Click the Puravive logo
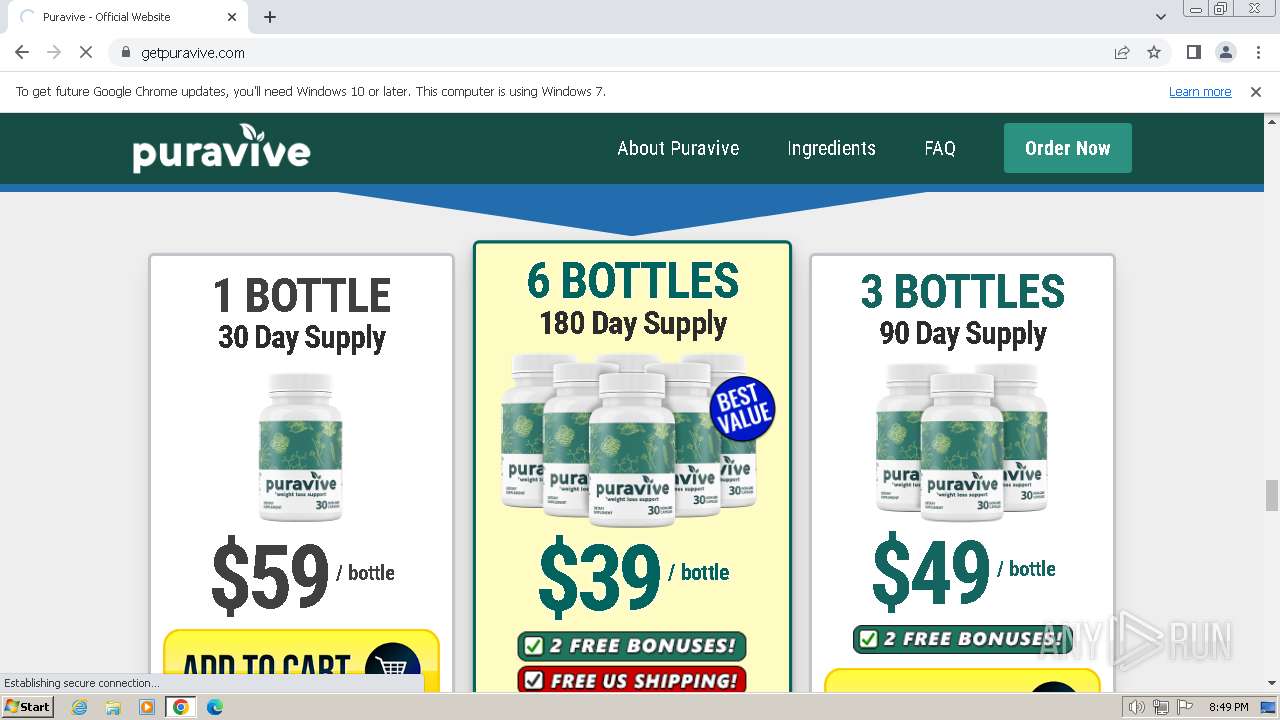1280x720 pixels. coord(221,148)
